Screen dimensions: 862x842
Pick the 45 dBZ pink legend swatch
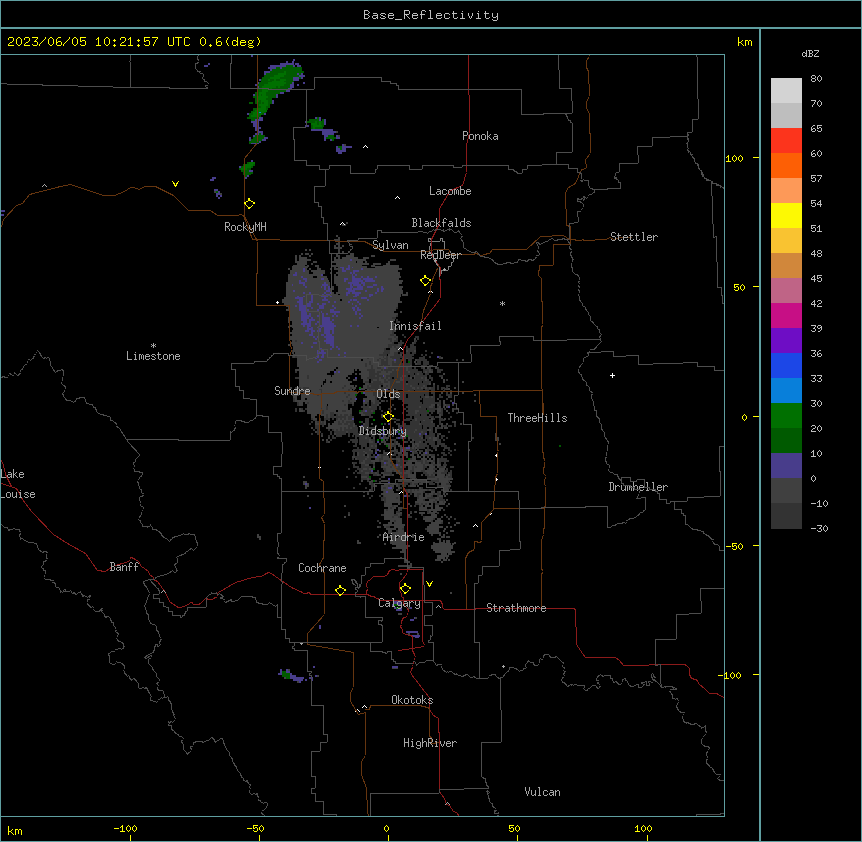click(786, 290)
